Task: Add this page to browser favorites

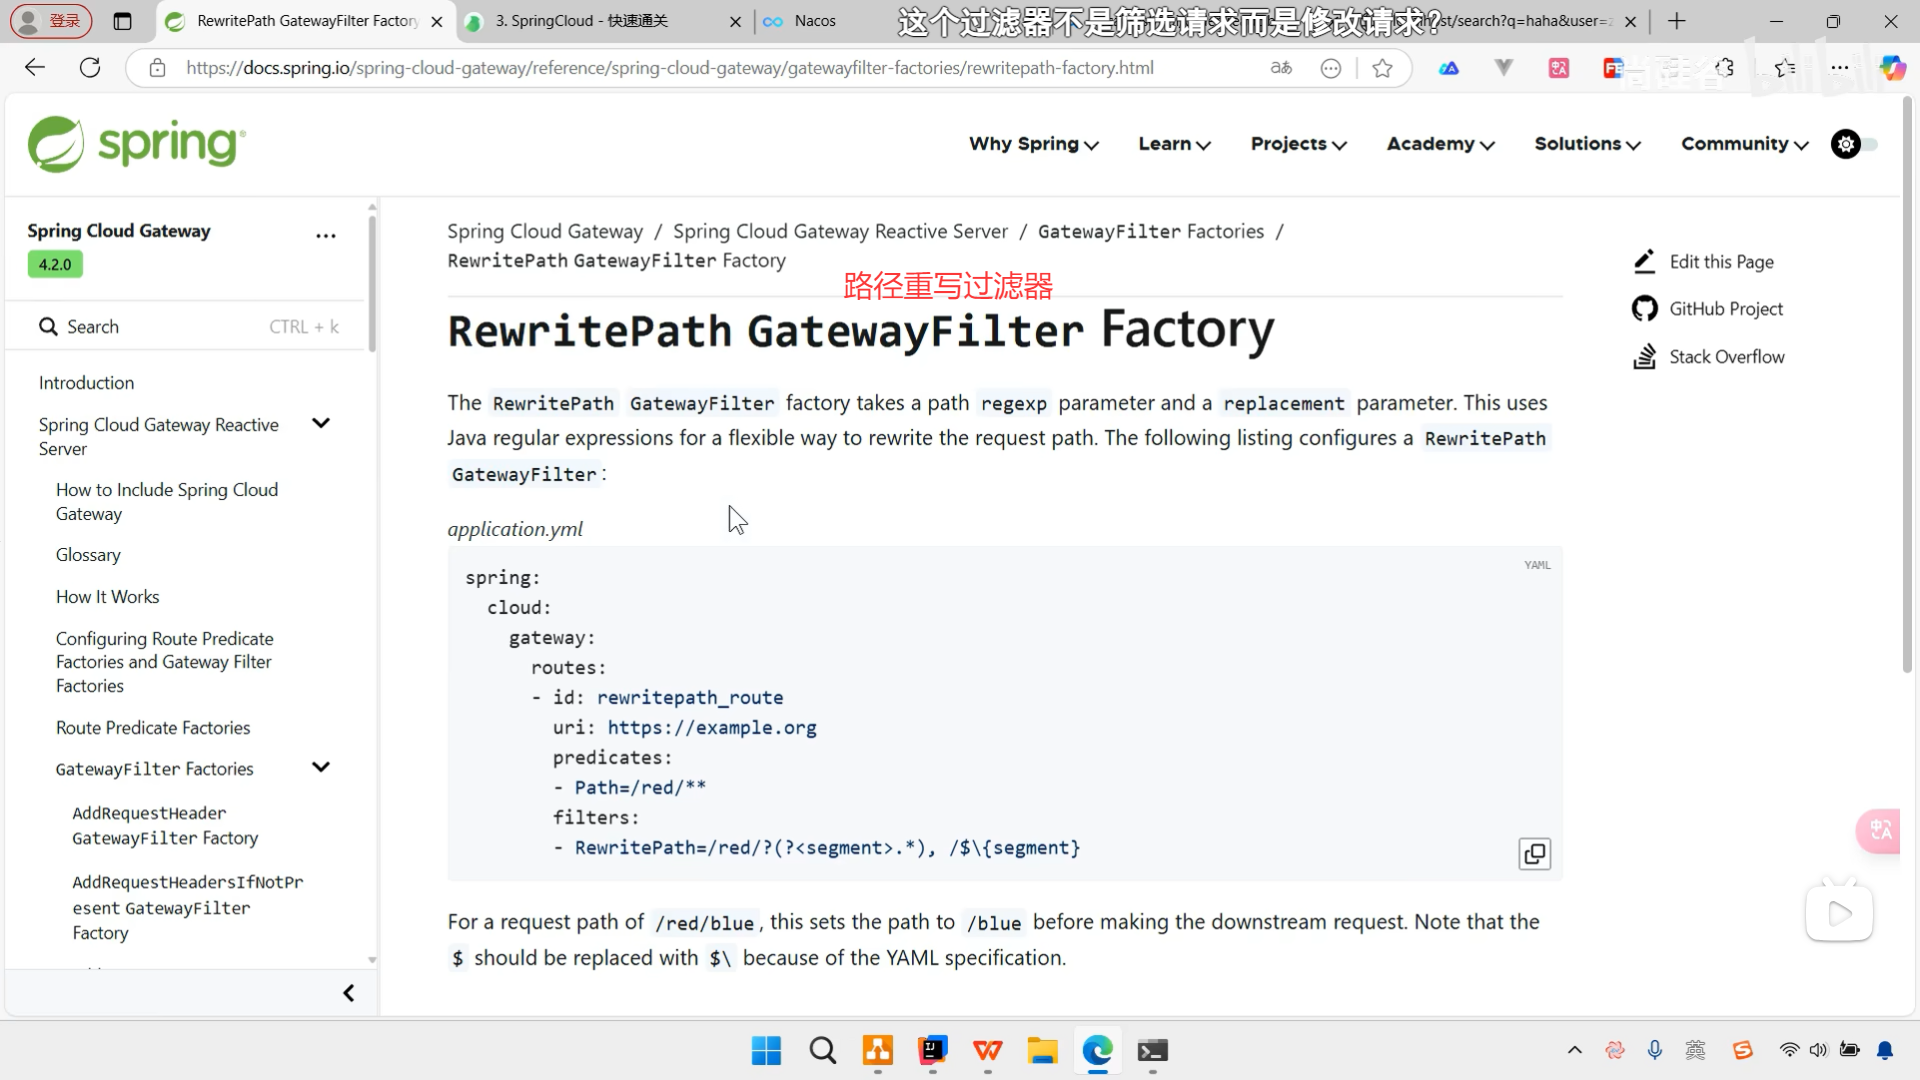Action: [x=1382, y=68]
